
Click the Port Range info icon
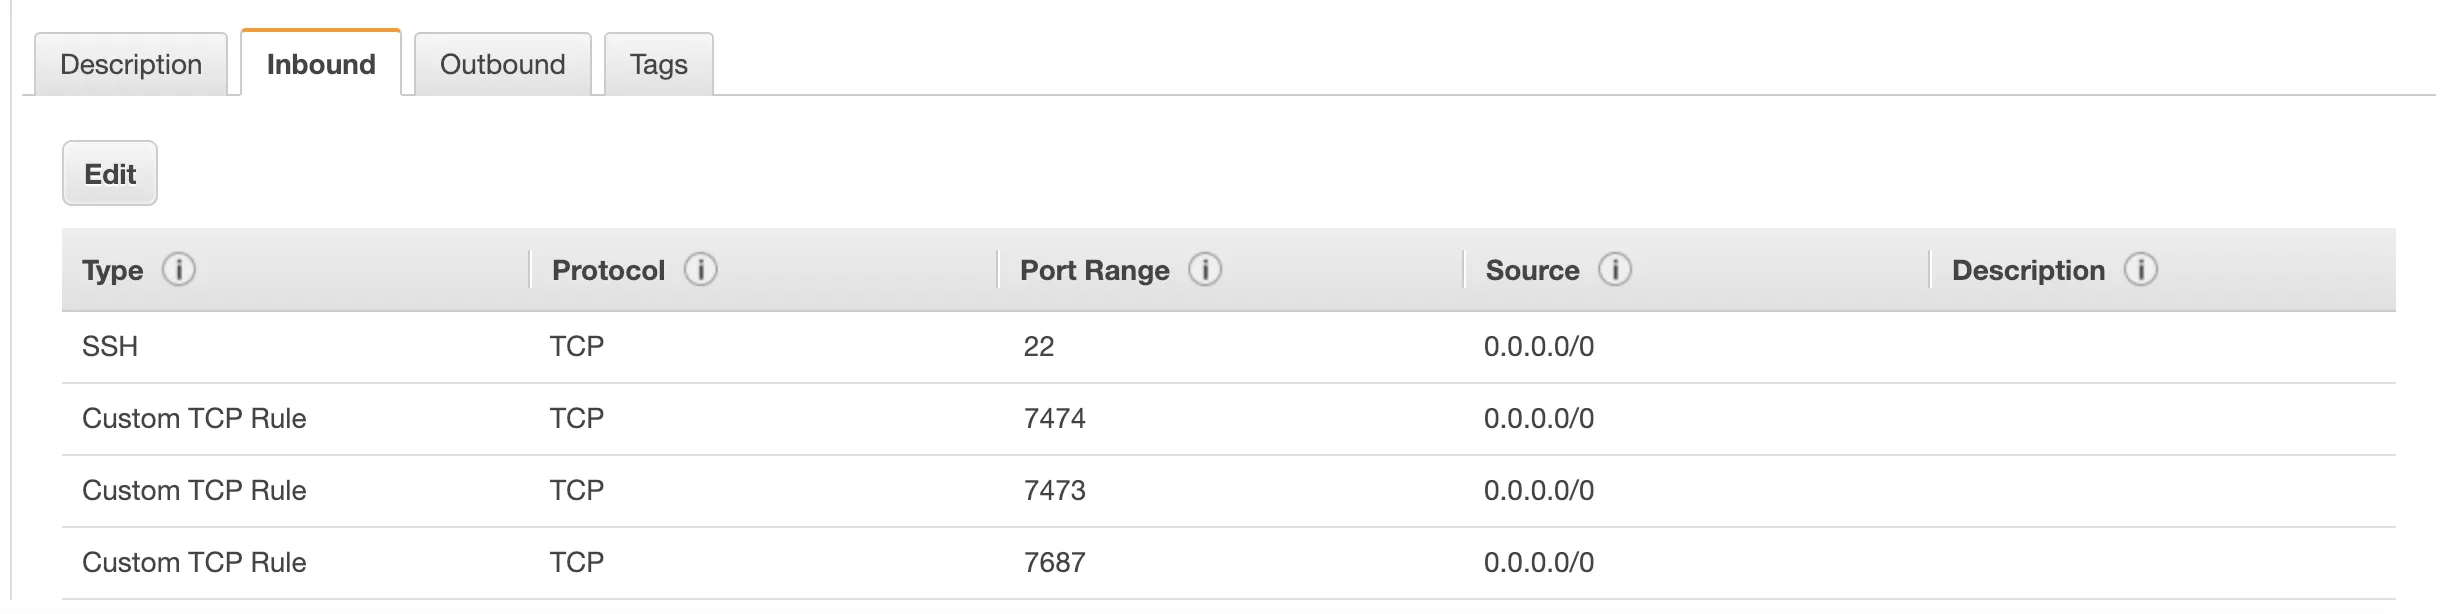point(1205,270)
